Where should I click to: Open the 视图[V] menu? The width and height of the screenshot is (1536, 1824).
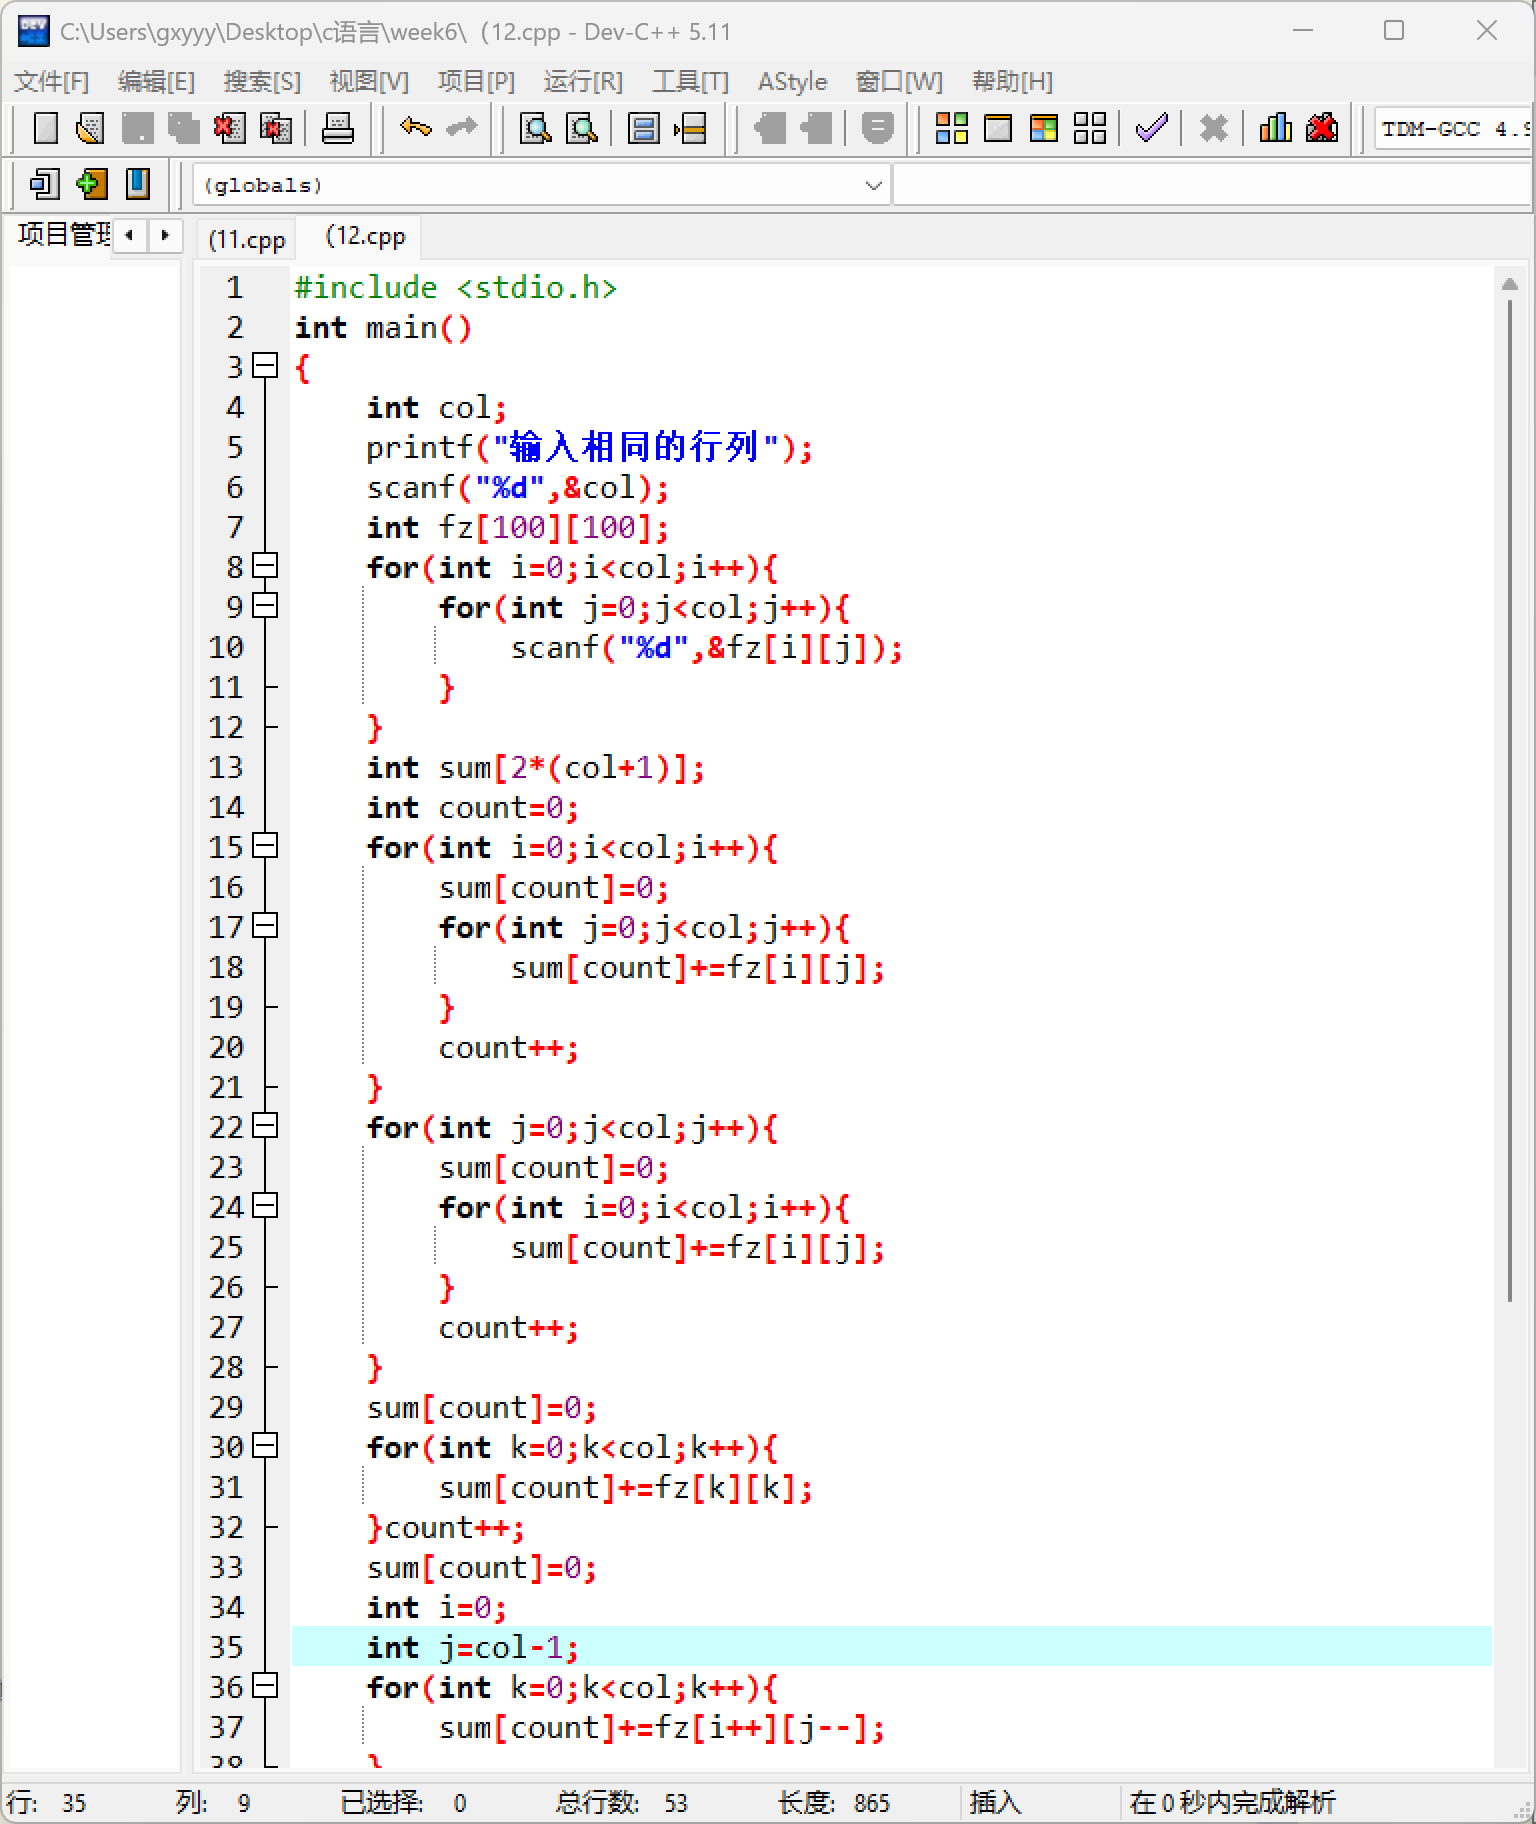(x=369, y=81)
